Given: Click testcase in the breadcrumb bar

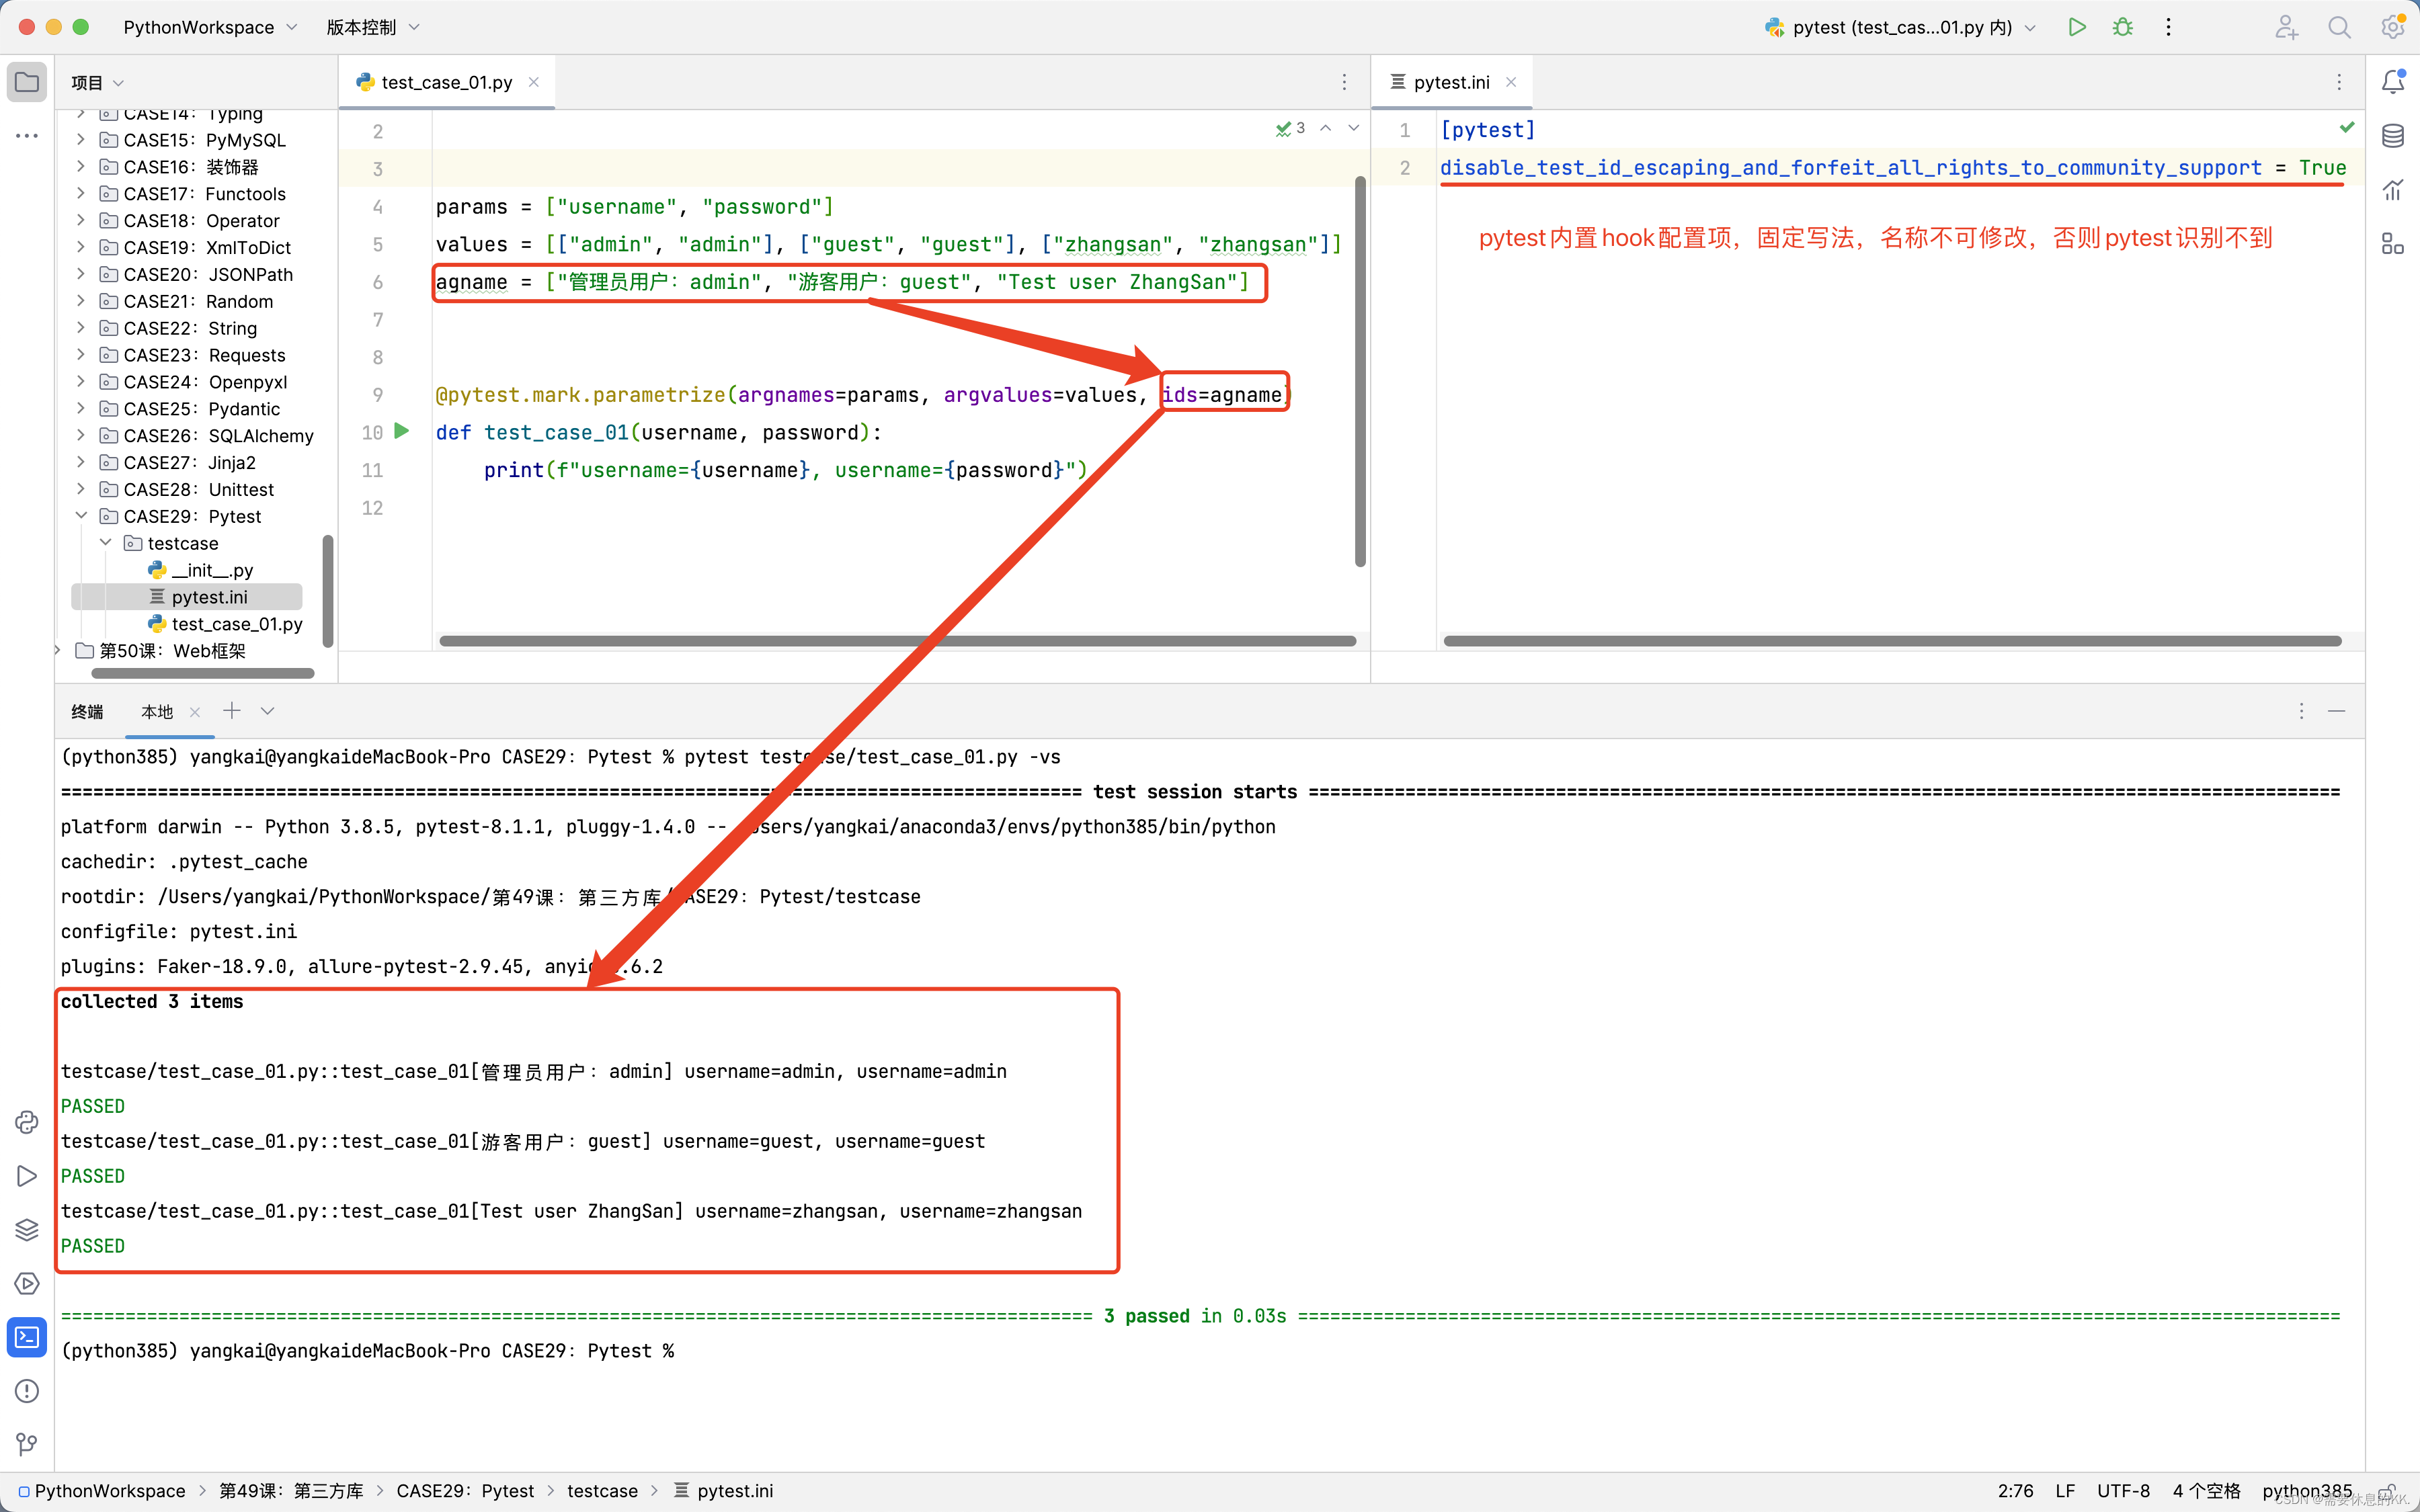Looking at the screenshot, I should [602, 1490].
